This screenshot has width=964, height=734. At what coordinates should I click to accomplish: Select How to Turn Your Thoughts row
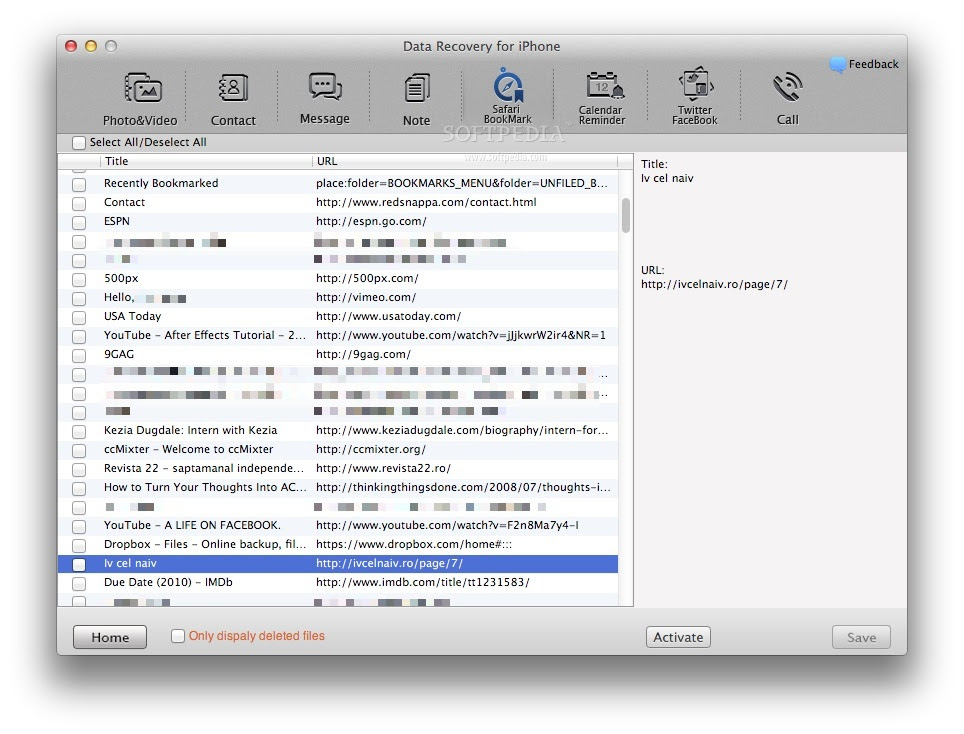338,487
